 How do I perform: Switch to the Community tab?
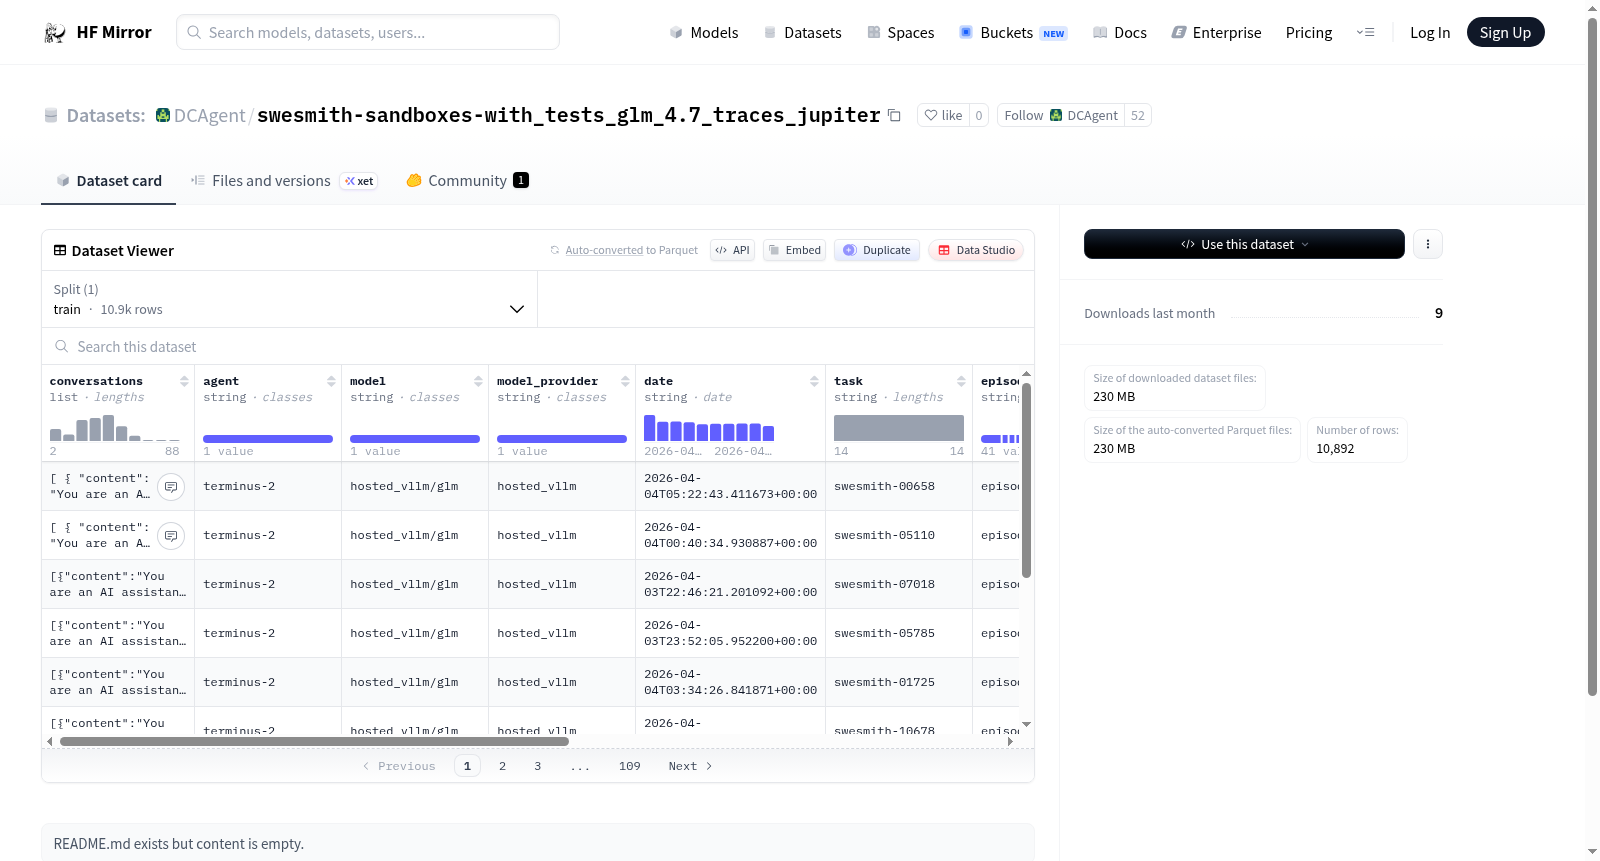[x=467, y=181]
